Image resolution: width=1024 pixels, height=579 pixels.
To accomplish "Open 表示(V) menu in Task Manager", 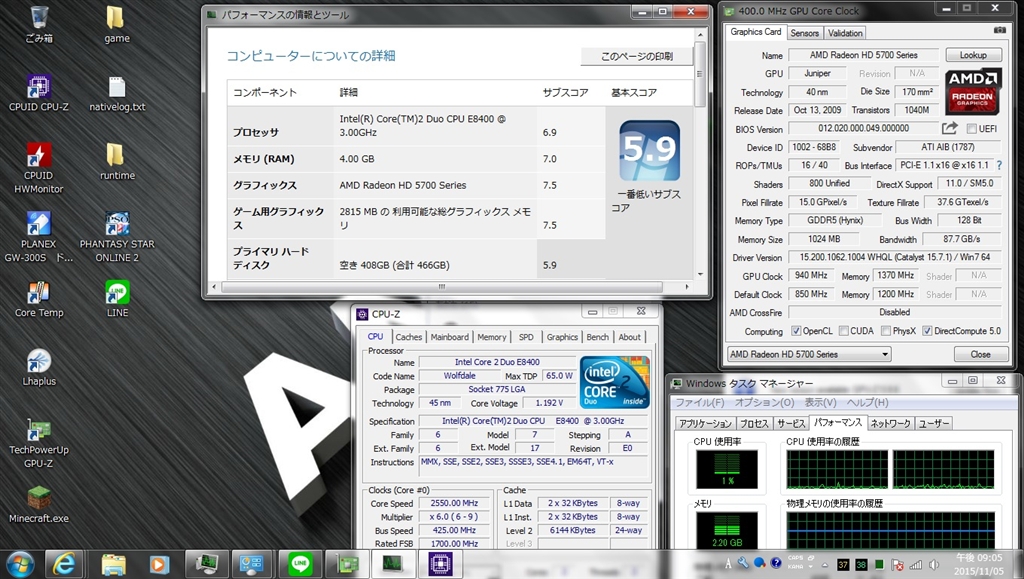I will point(820,403).
